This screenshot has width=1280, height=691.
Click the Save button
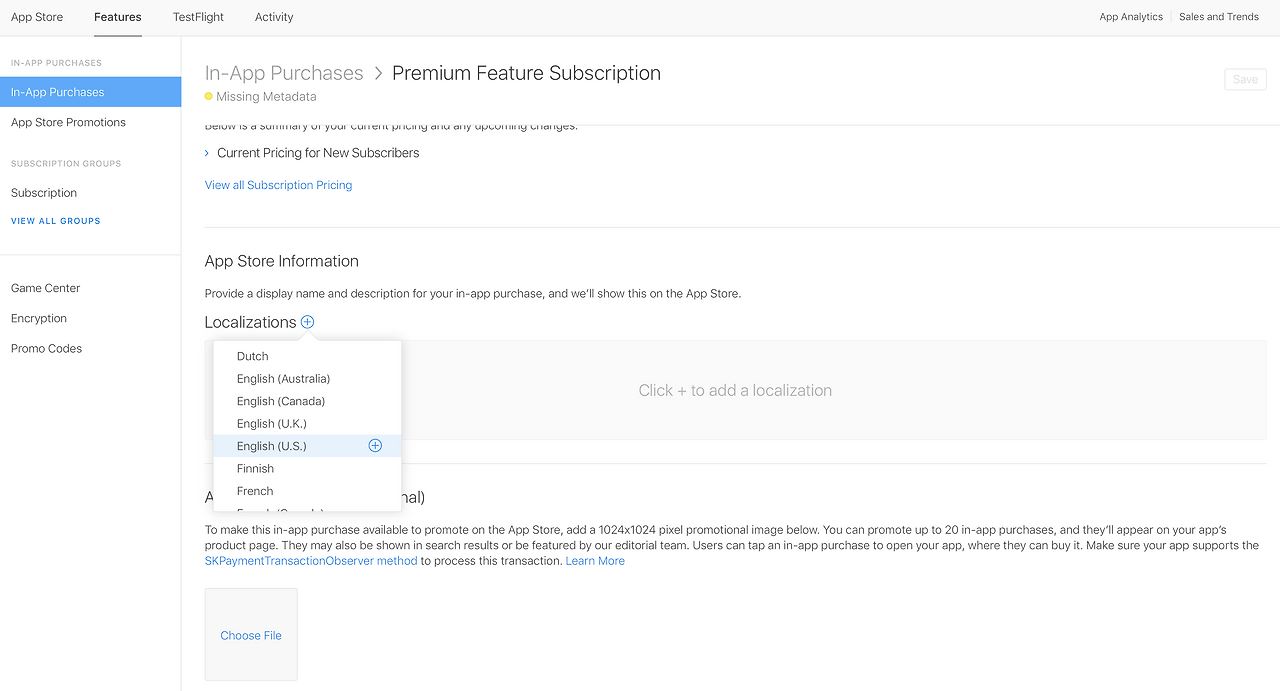[1245, 79]
